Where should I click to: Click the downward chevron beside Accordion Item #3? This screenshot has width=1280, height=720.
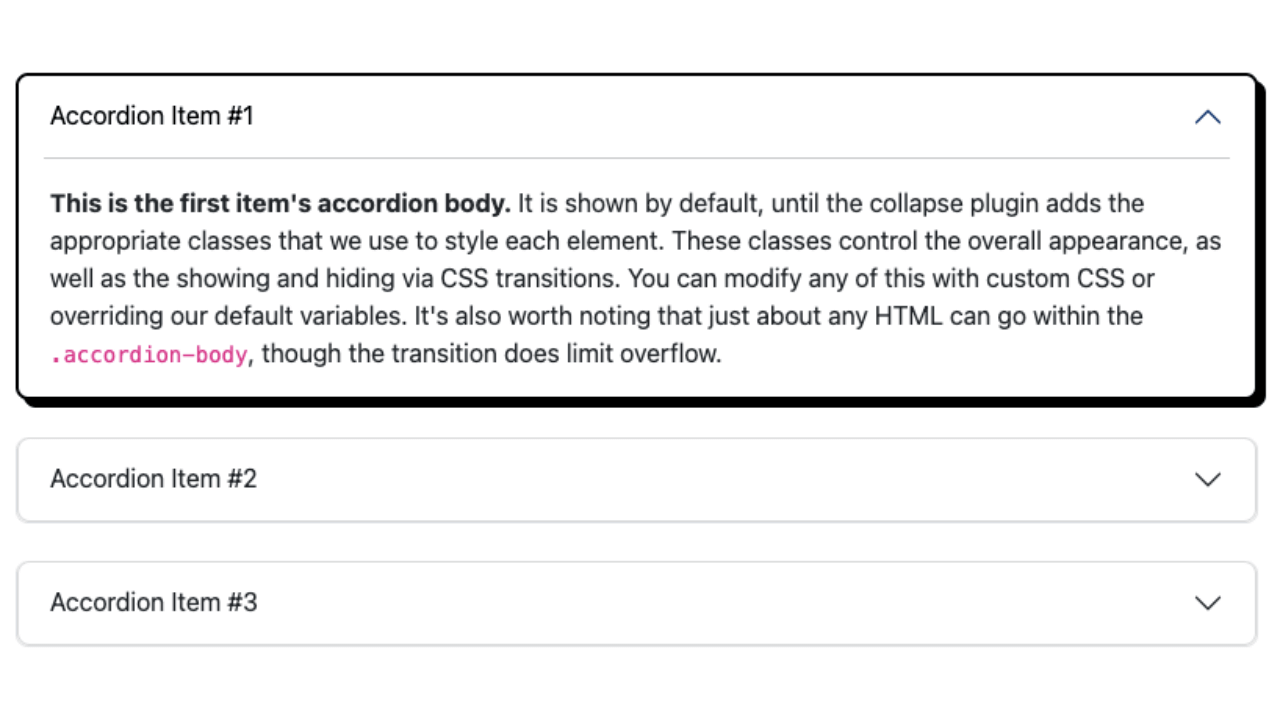point(1208,603)
